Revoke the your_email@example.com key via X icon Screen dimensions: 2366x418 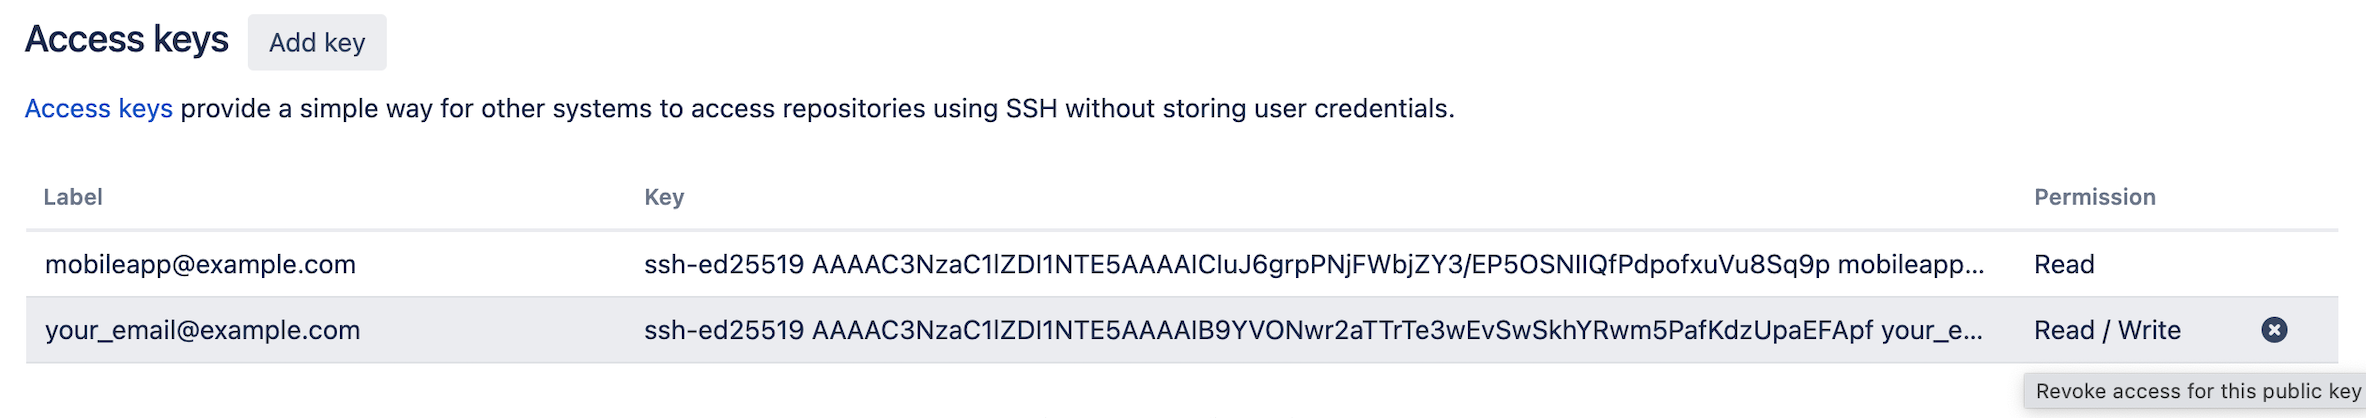2274,330
